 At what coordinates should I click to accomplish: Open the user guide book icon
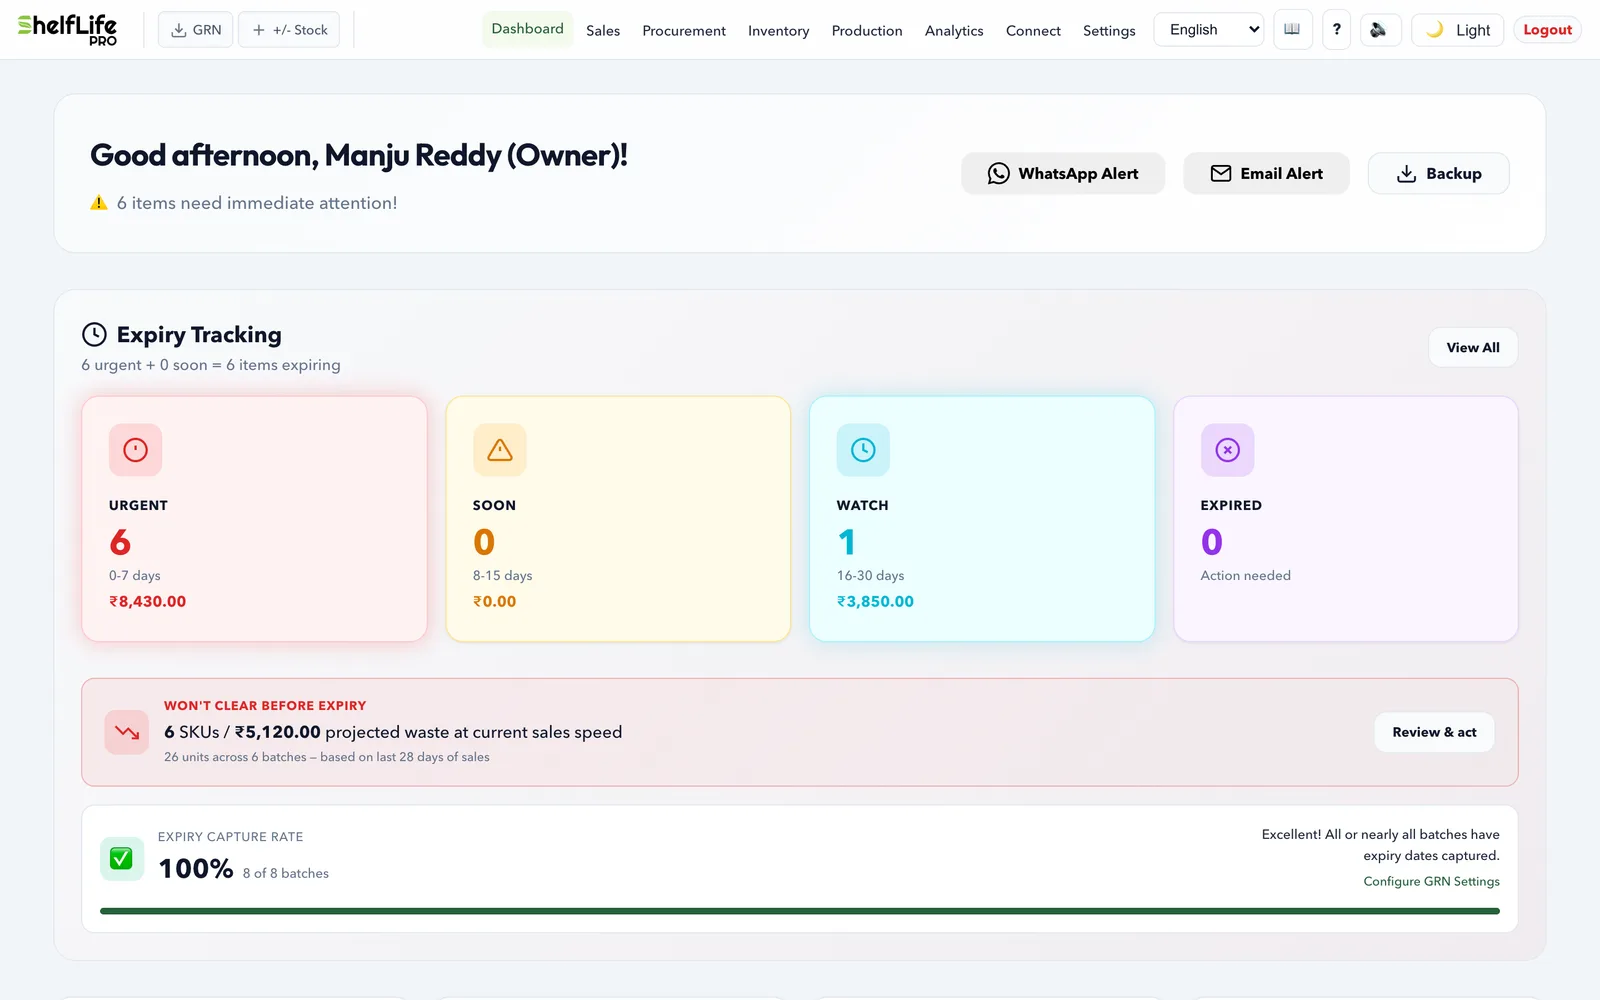[1292, 30]
